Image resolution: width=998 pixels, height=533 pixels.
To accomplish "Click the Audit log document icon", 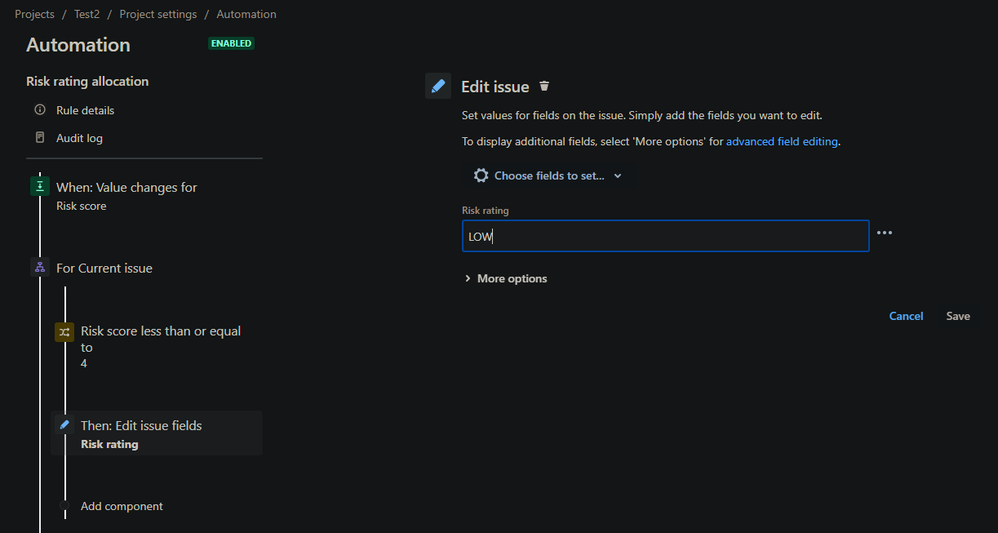I will [40, 138].
